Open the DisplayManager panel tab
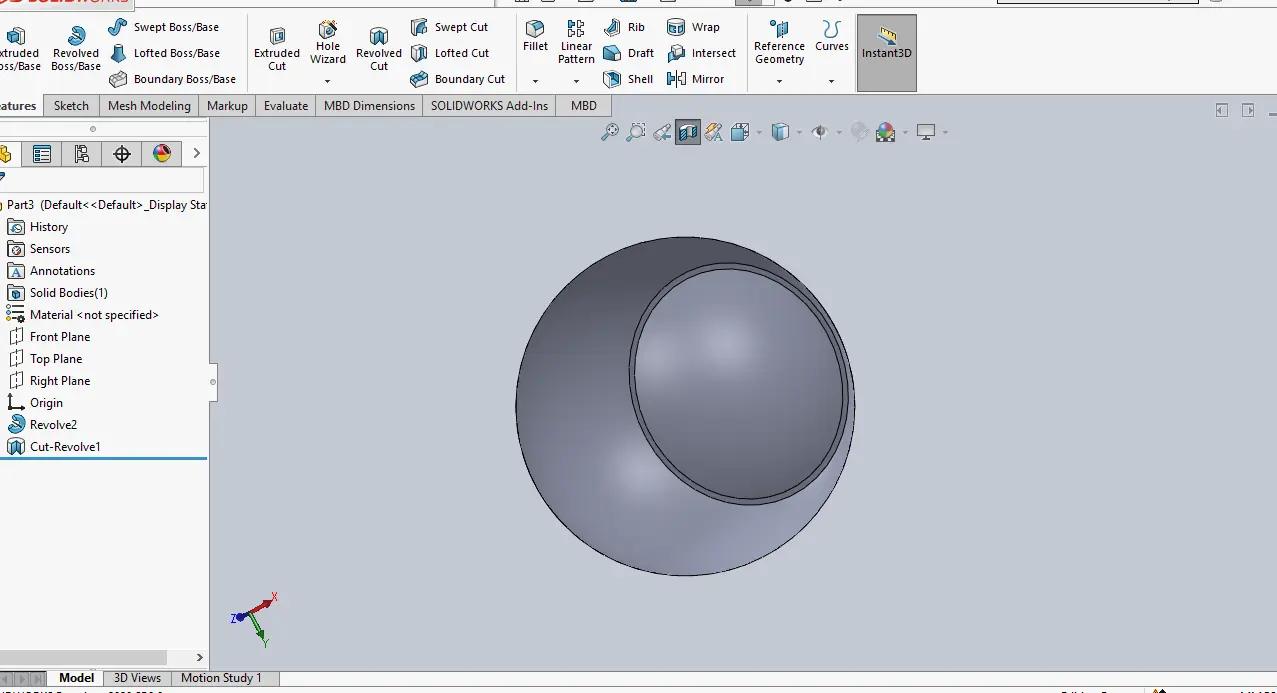Image resolution: width=1277 pixels, height=693 pixels. pos(162,154)
